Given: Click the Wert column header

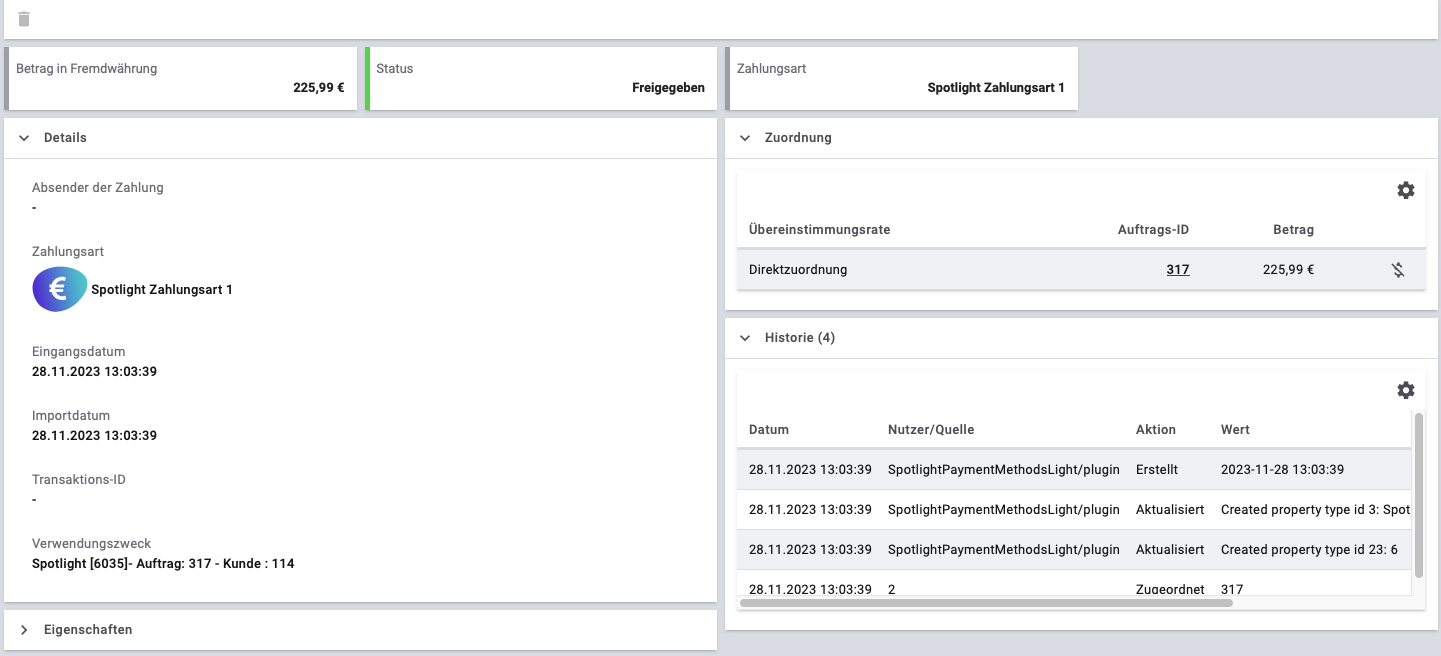Looking at the screenshot, I should click(x=1235, y=430).
